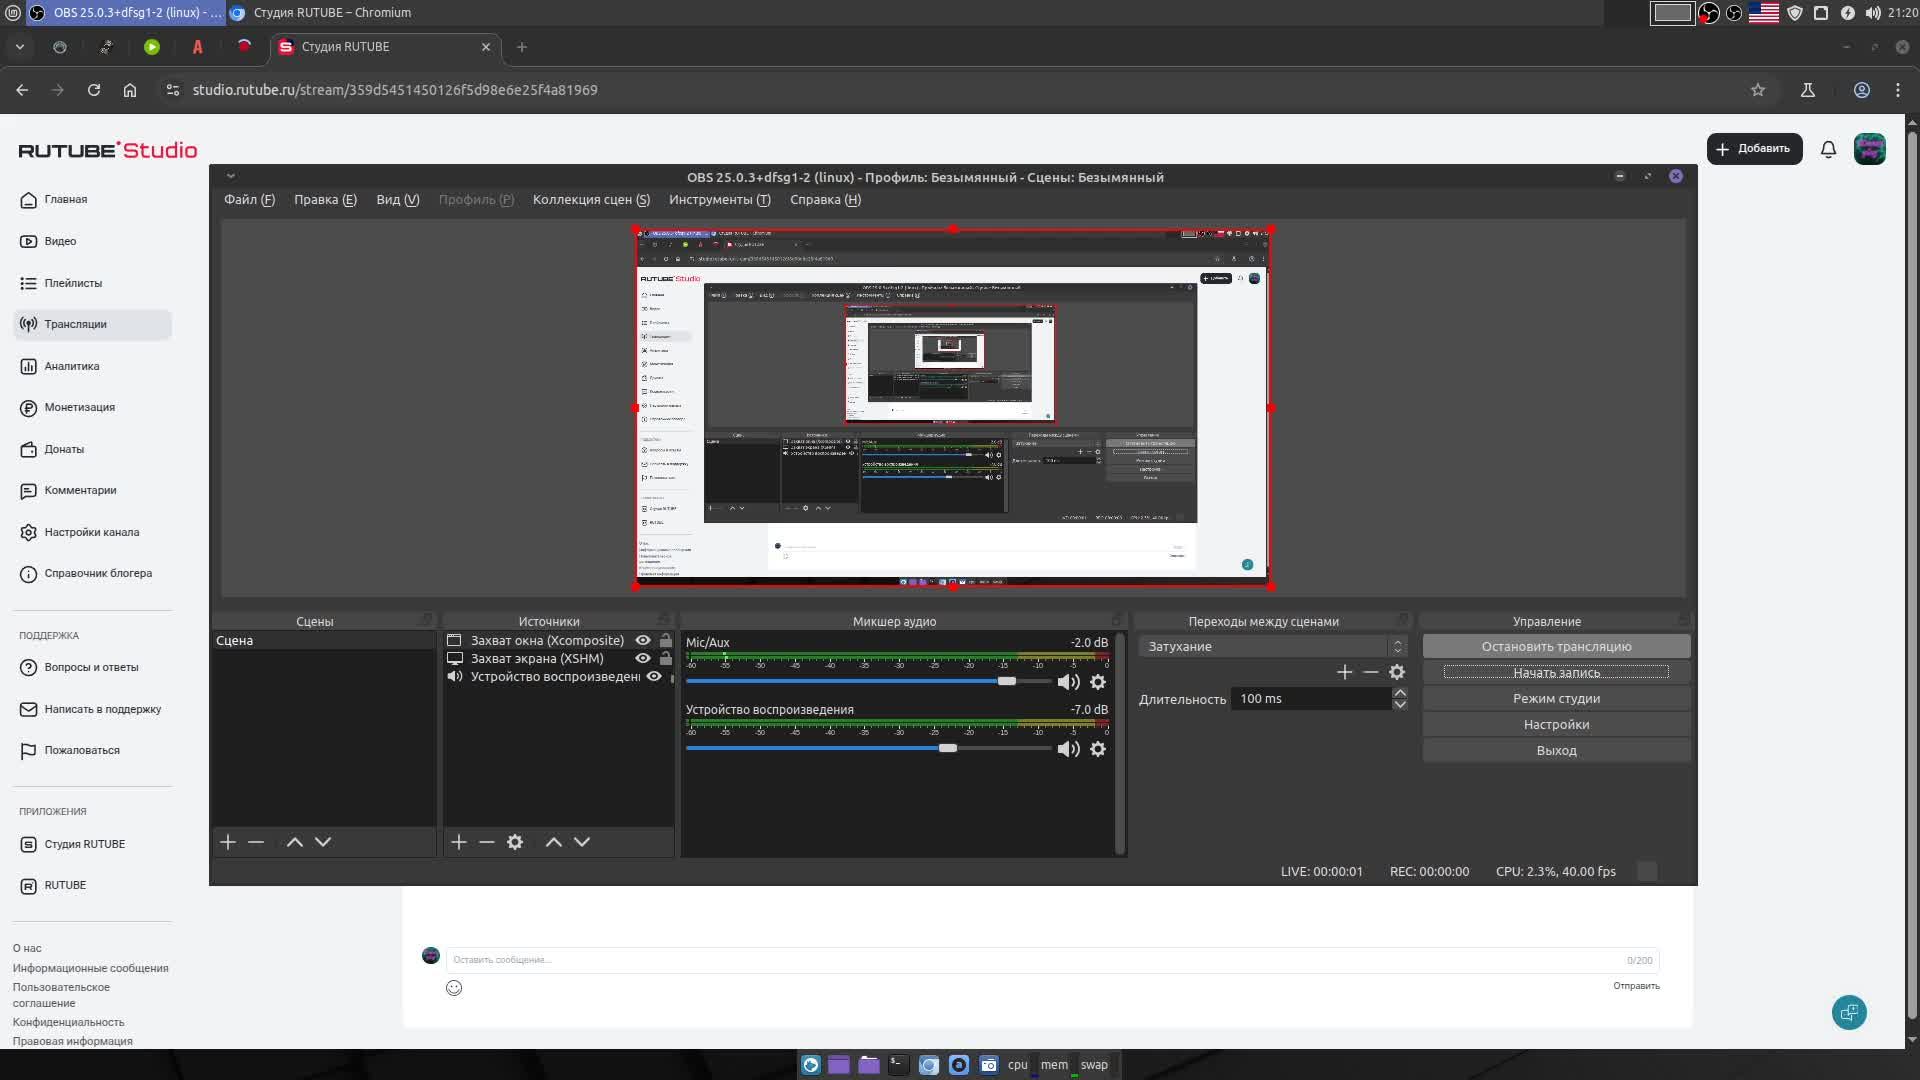Open emoji picker in chat
This screenshot has width=1920, height=1080.
pos(454,988)
